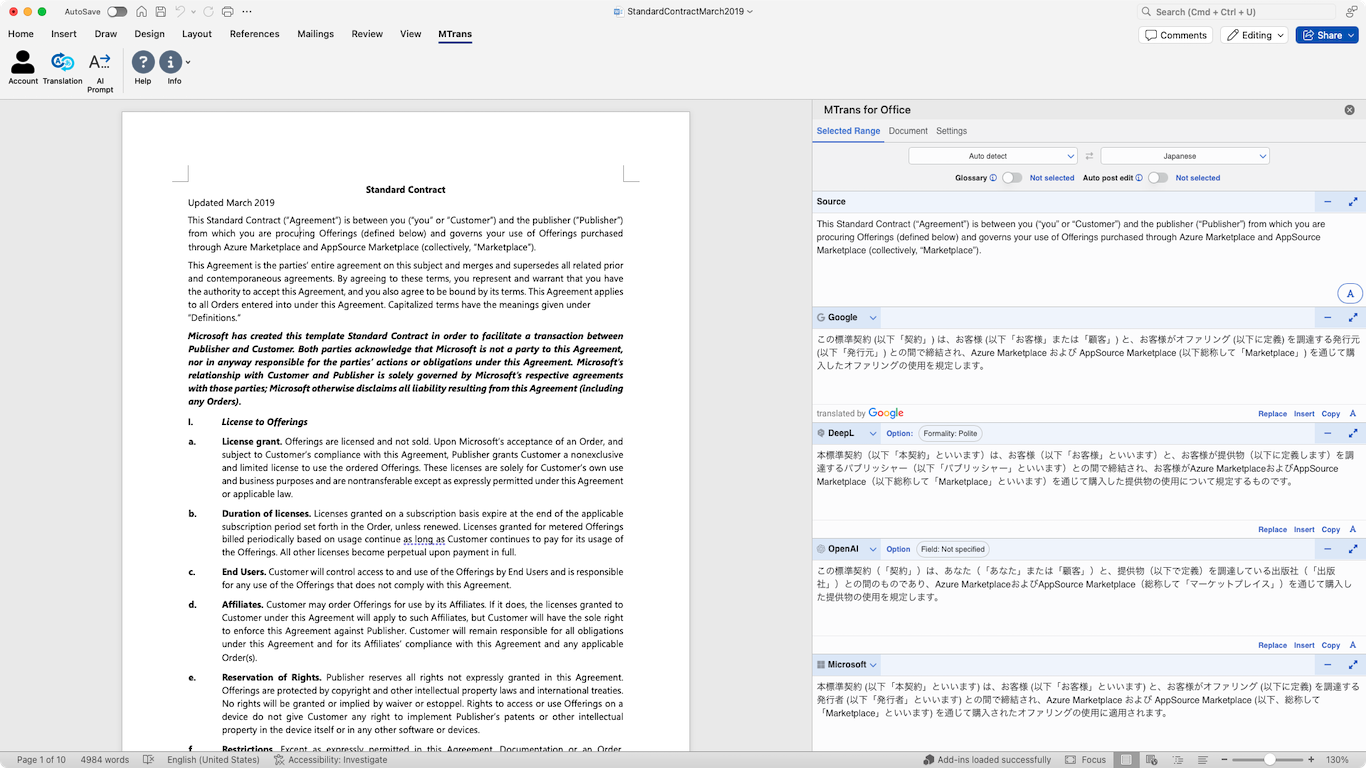
Task: Maximize the DeepL translation section
Action: 1353,434
